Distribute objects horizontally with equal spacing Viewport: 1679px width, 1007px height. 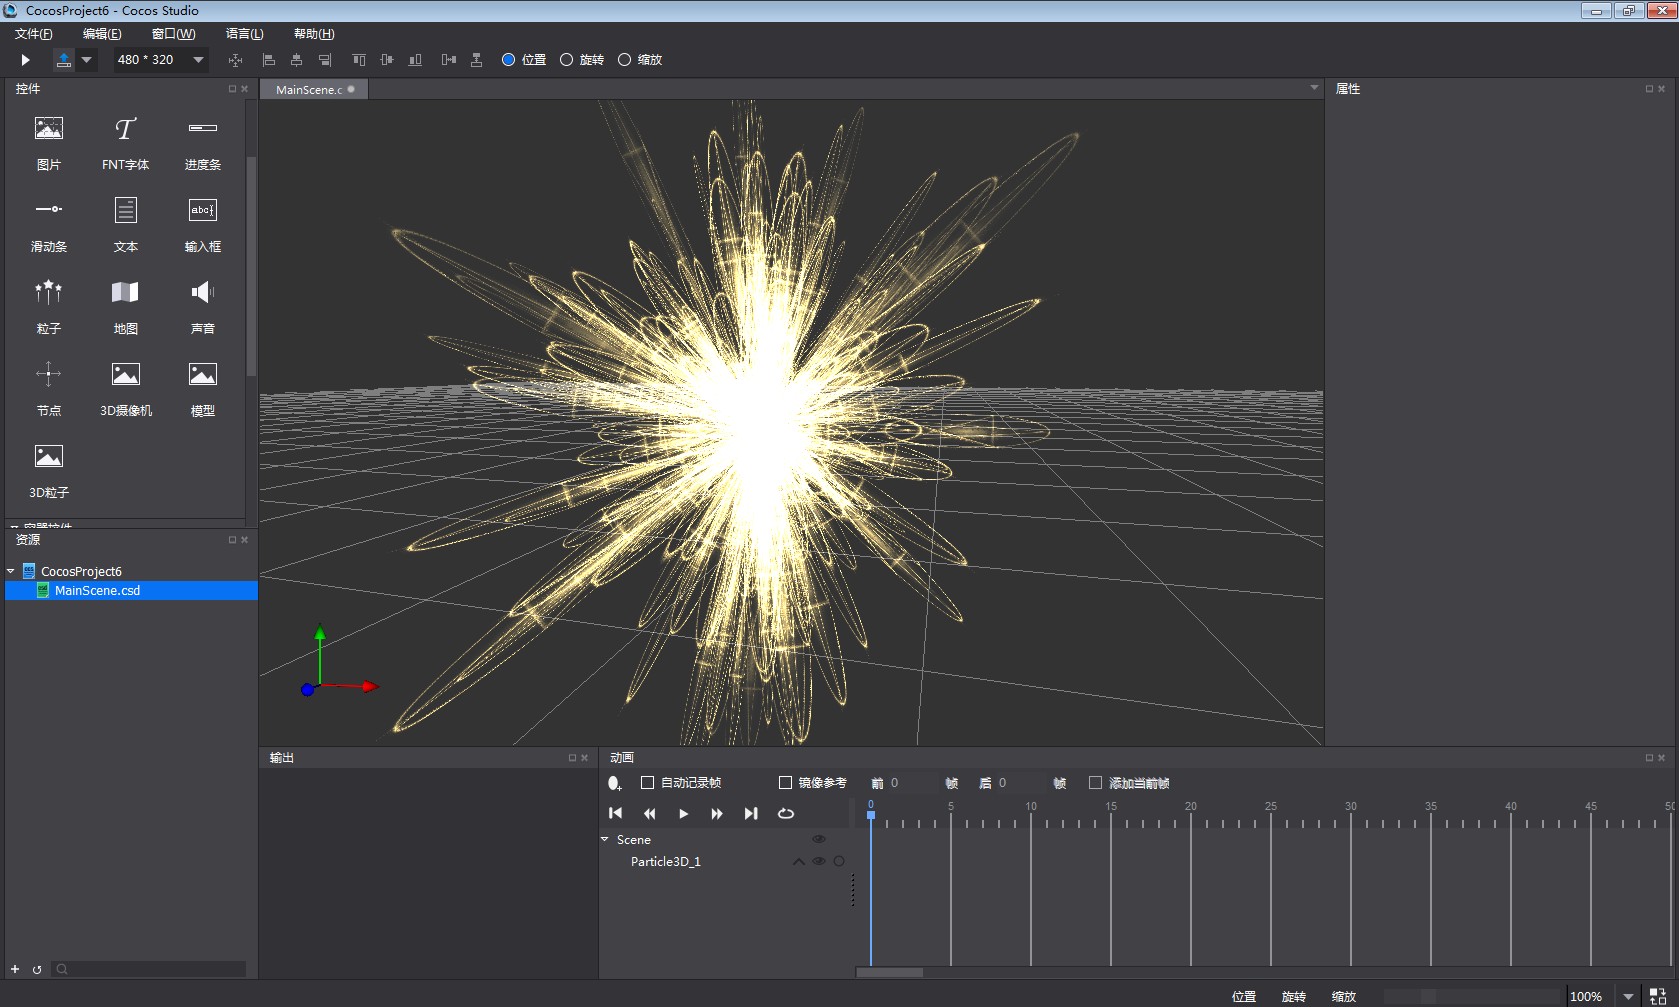449,60
